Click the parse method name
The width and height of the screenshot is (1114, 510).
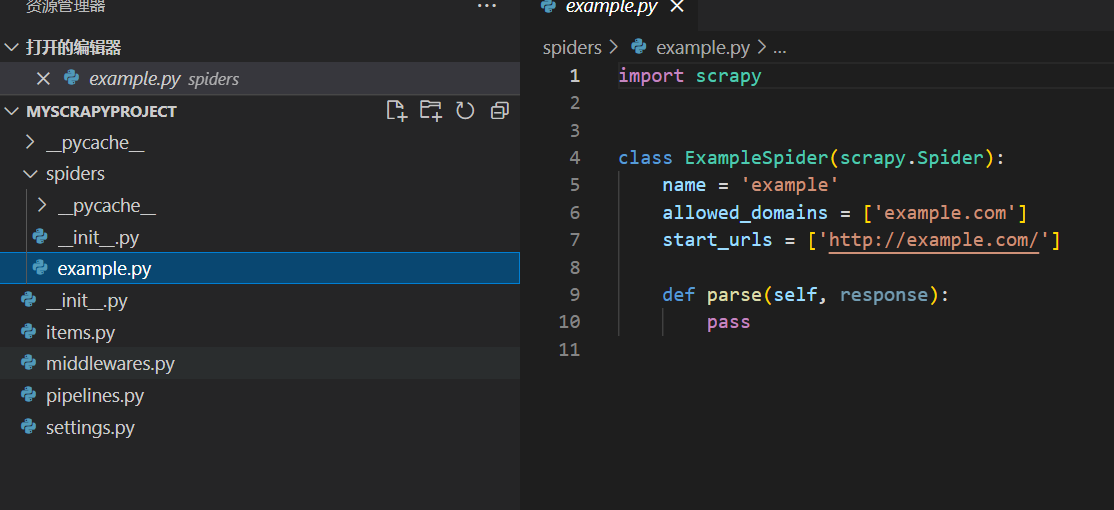(x=735, y=295)
